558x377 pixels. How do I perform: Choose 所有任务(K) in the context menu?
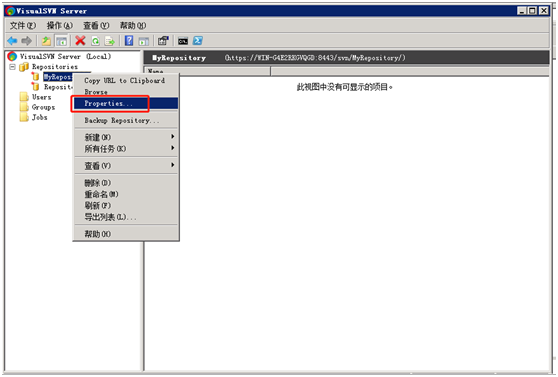point(126,148)
